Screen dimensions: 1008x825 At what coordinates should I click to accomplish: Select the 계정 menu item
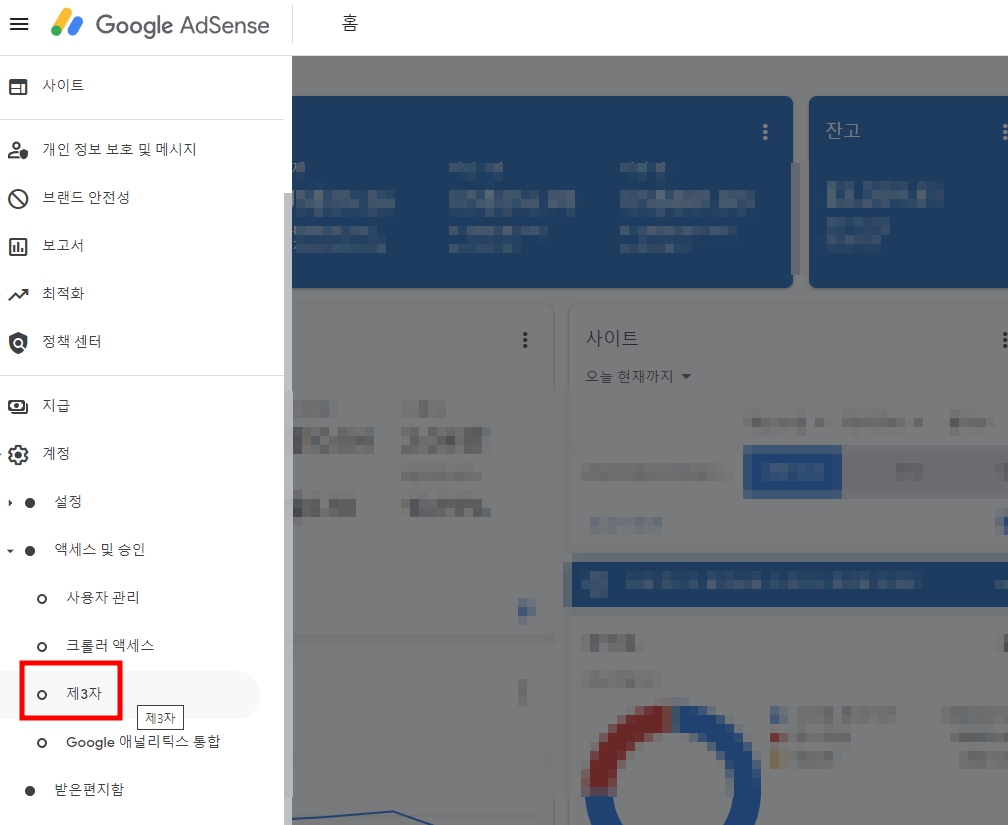[x=56, y=453]
